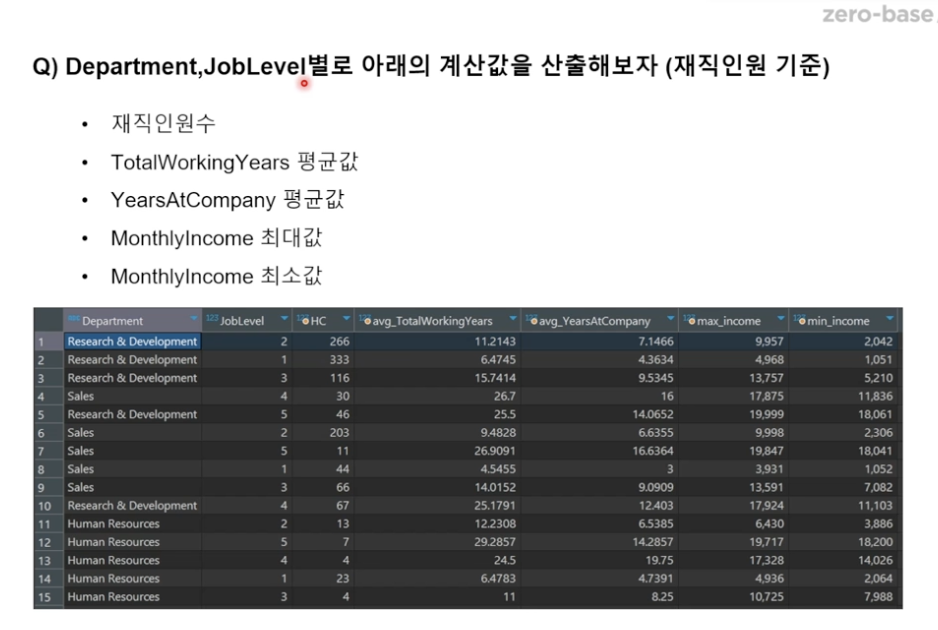Image resolution: width=938 pixels, height=630 pixels.
Task: Select the Department column header label
Action: click(x=112, y=321)
